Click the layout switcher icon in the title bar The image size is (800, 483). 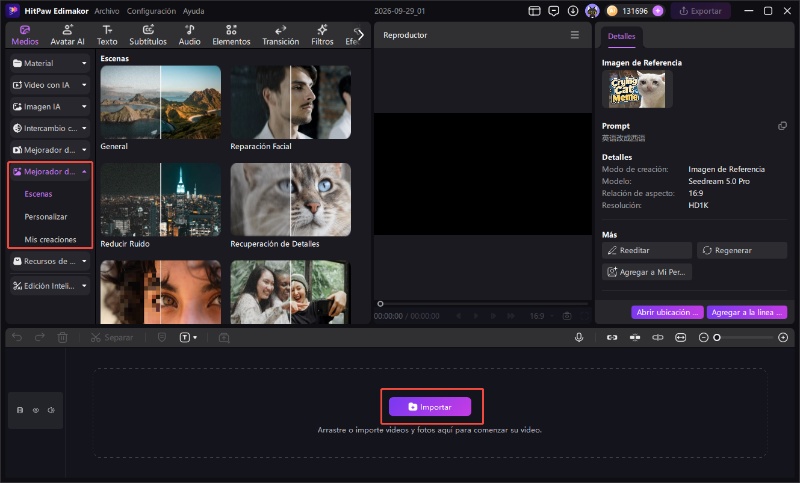pos(534,11)
